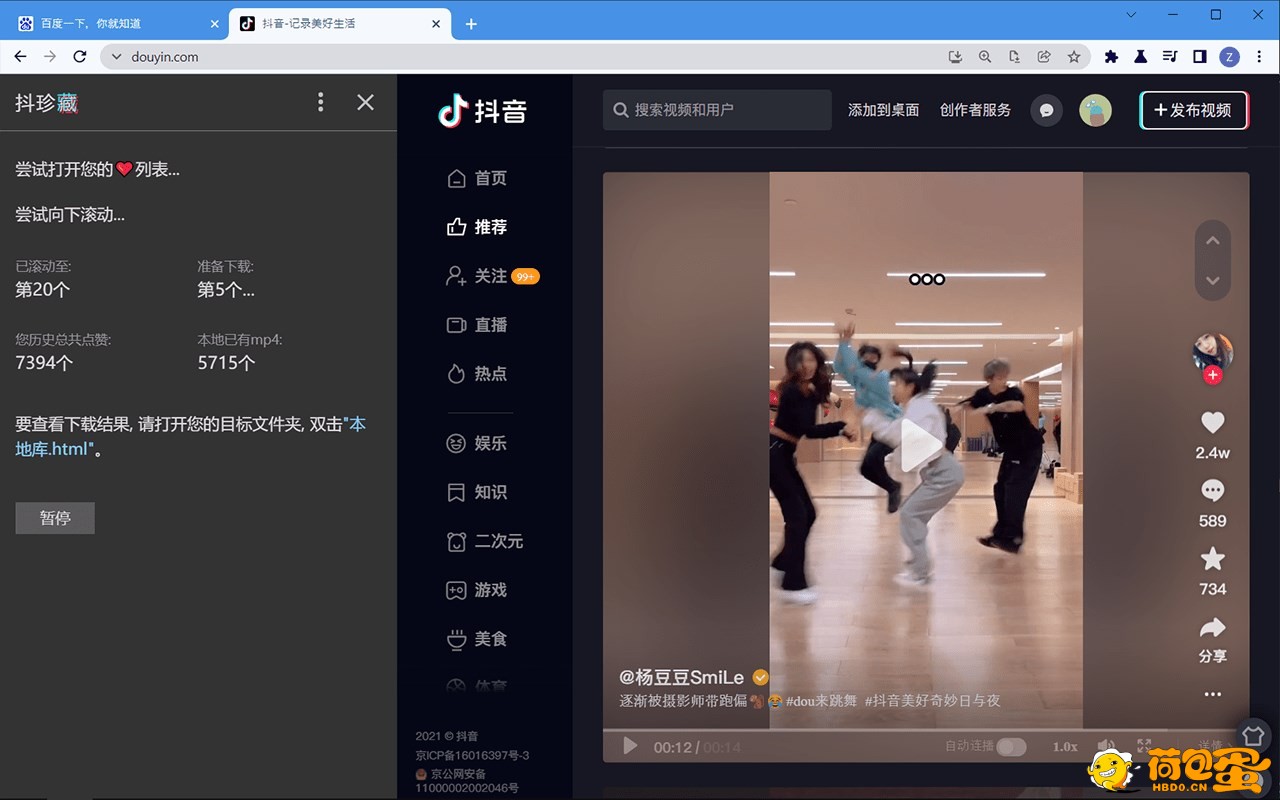Change playback speed 1.0x

(x=1065, y=747)
